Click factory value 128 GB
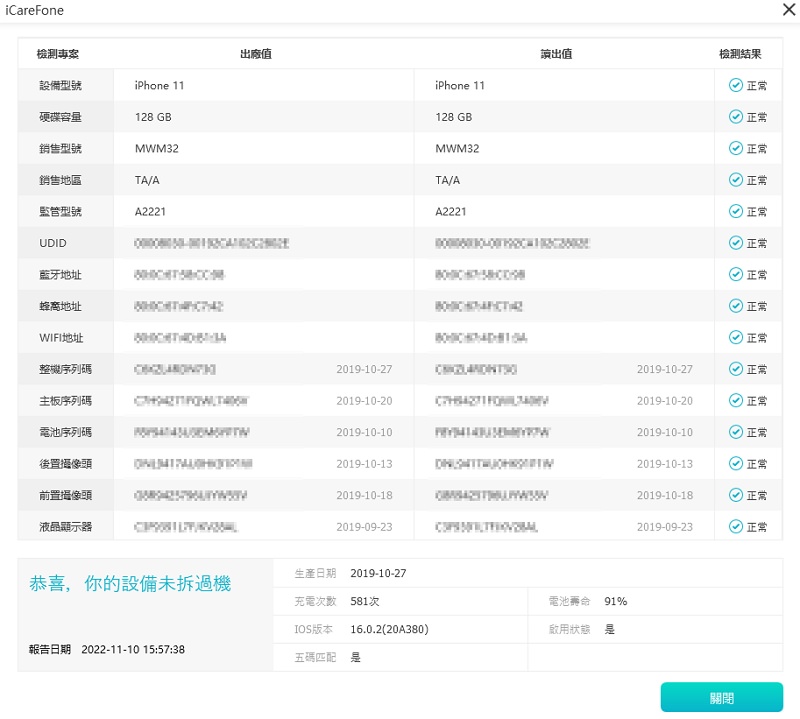 [153, 117]
